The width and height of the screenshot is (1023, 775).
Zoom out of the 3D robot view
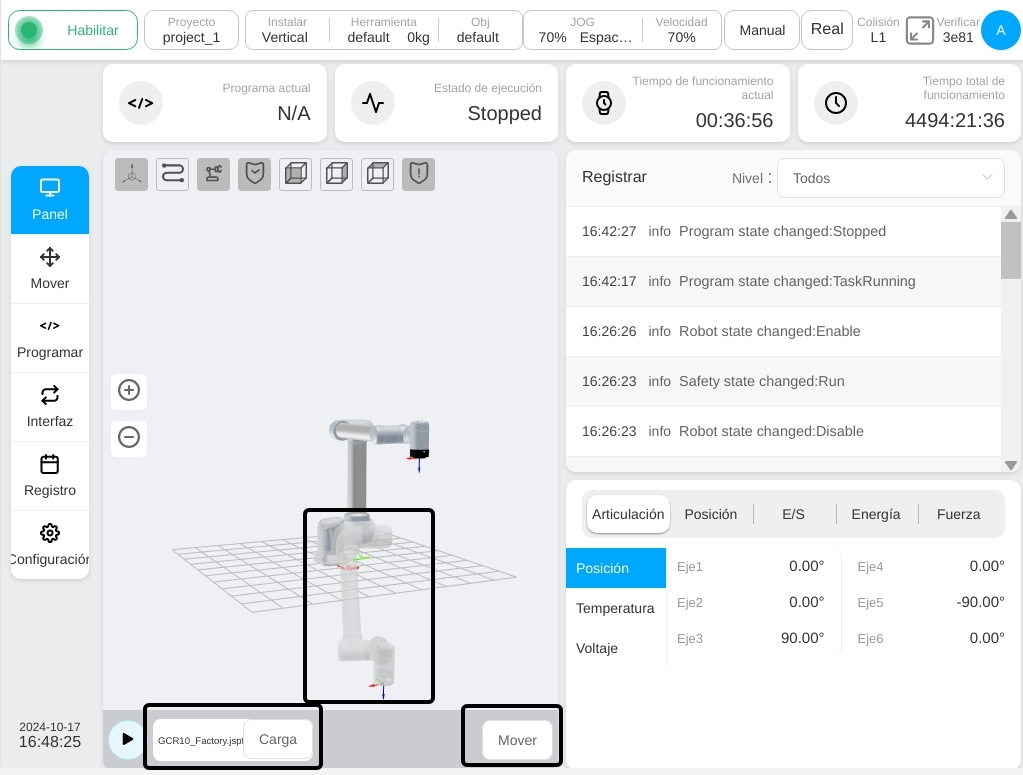pos(129,437)
